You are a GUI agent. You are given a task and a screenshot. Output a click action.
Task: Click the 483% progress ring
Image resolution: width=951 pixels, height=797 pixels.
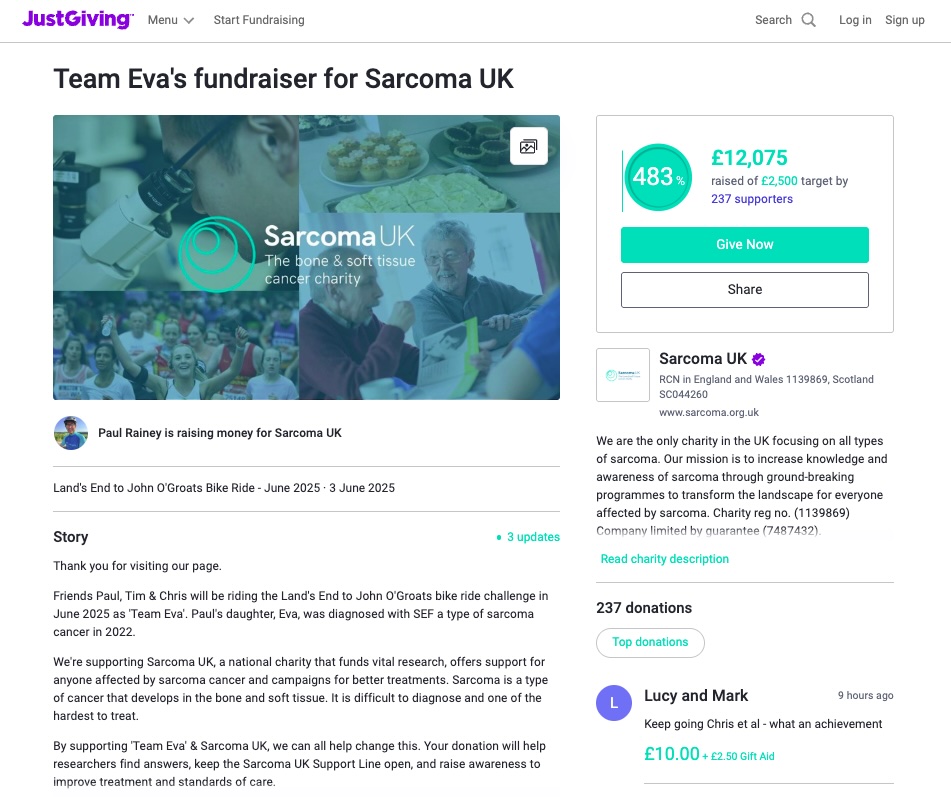click(658, 177)
